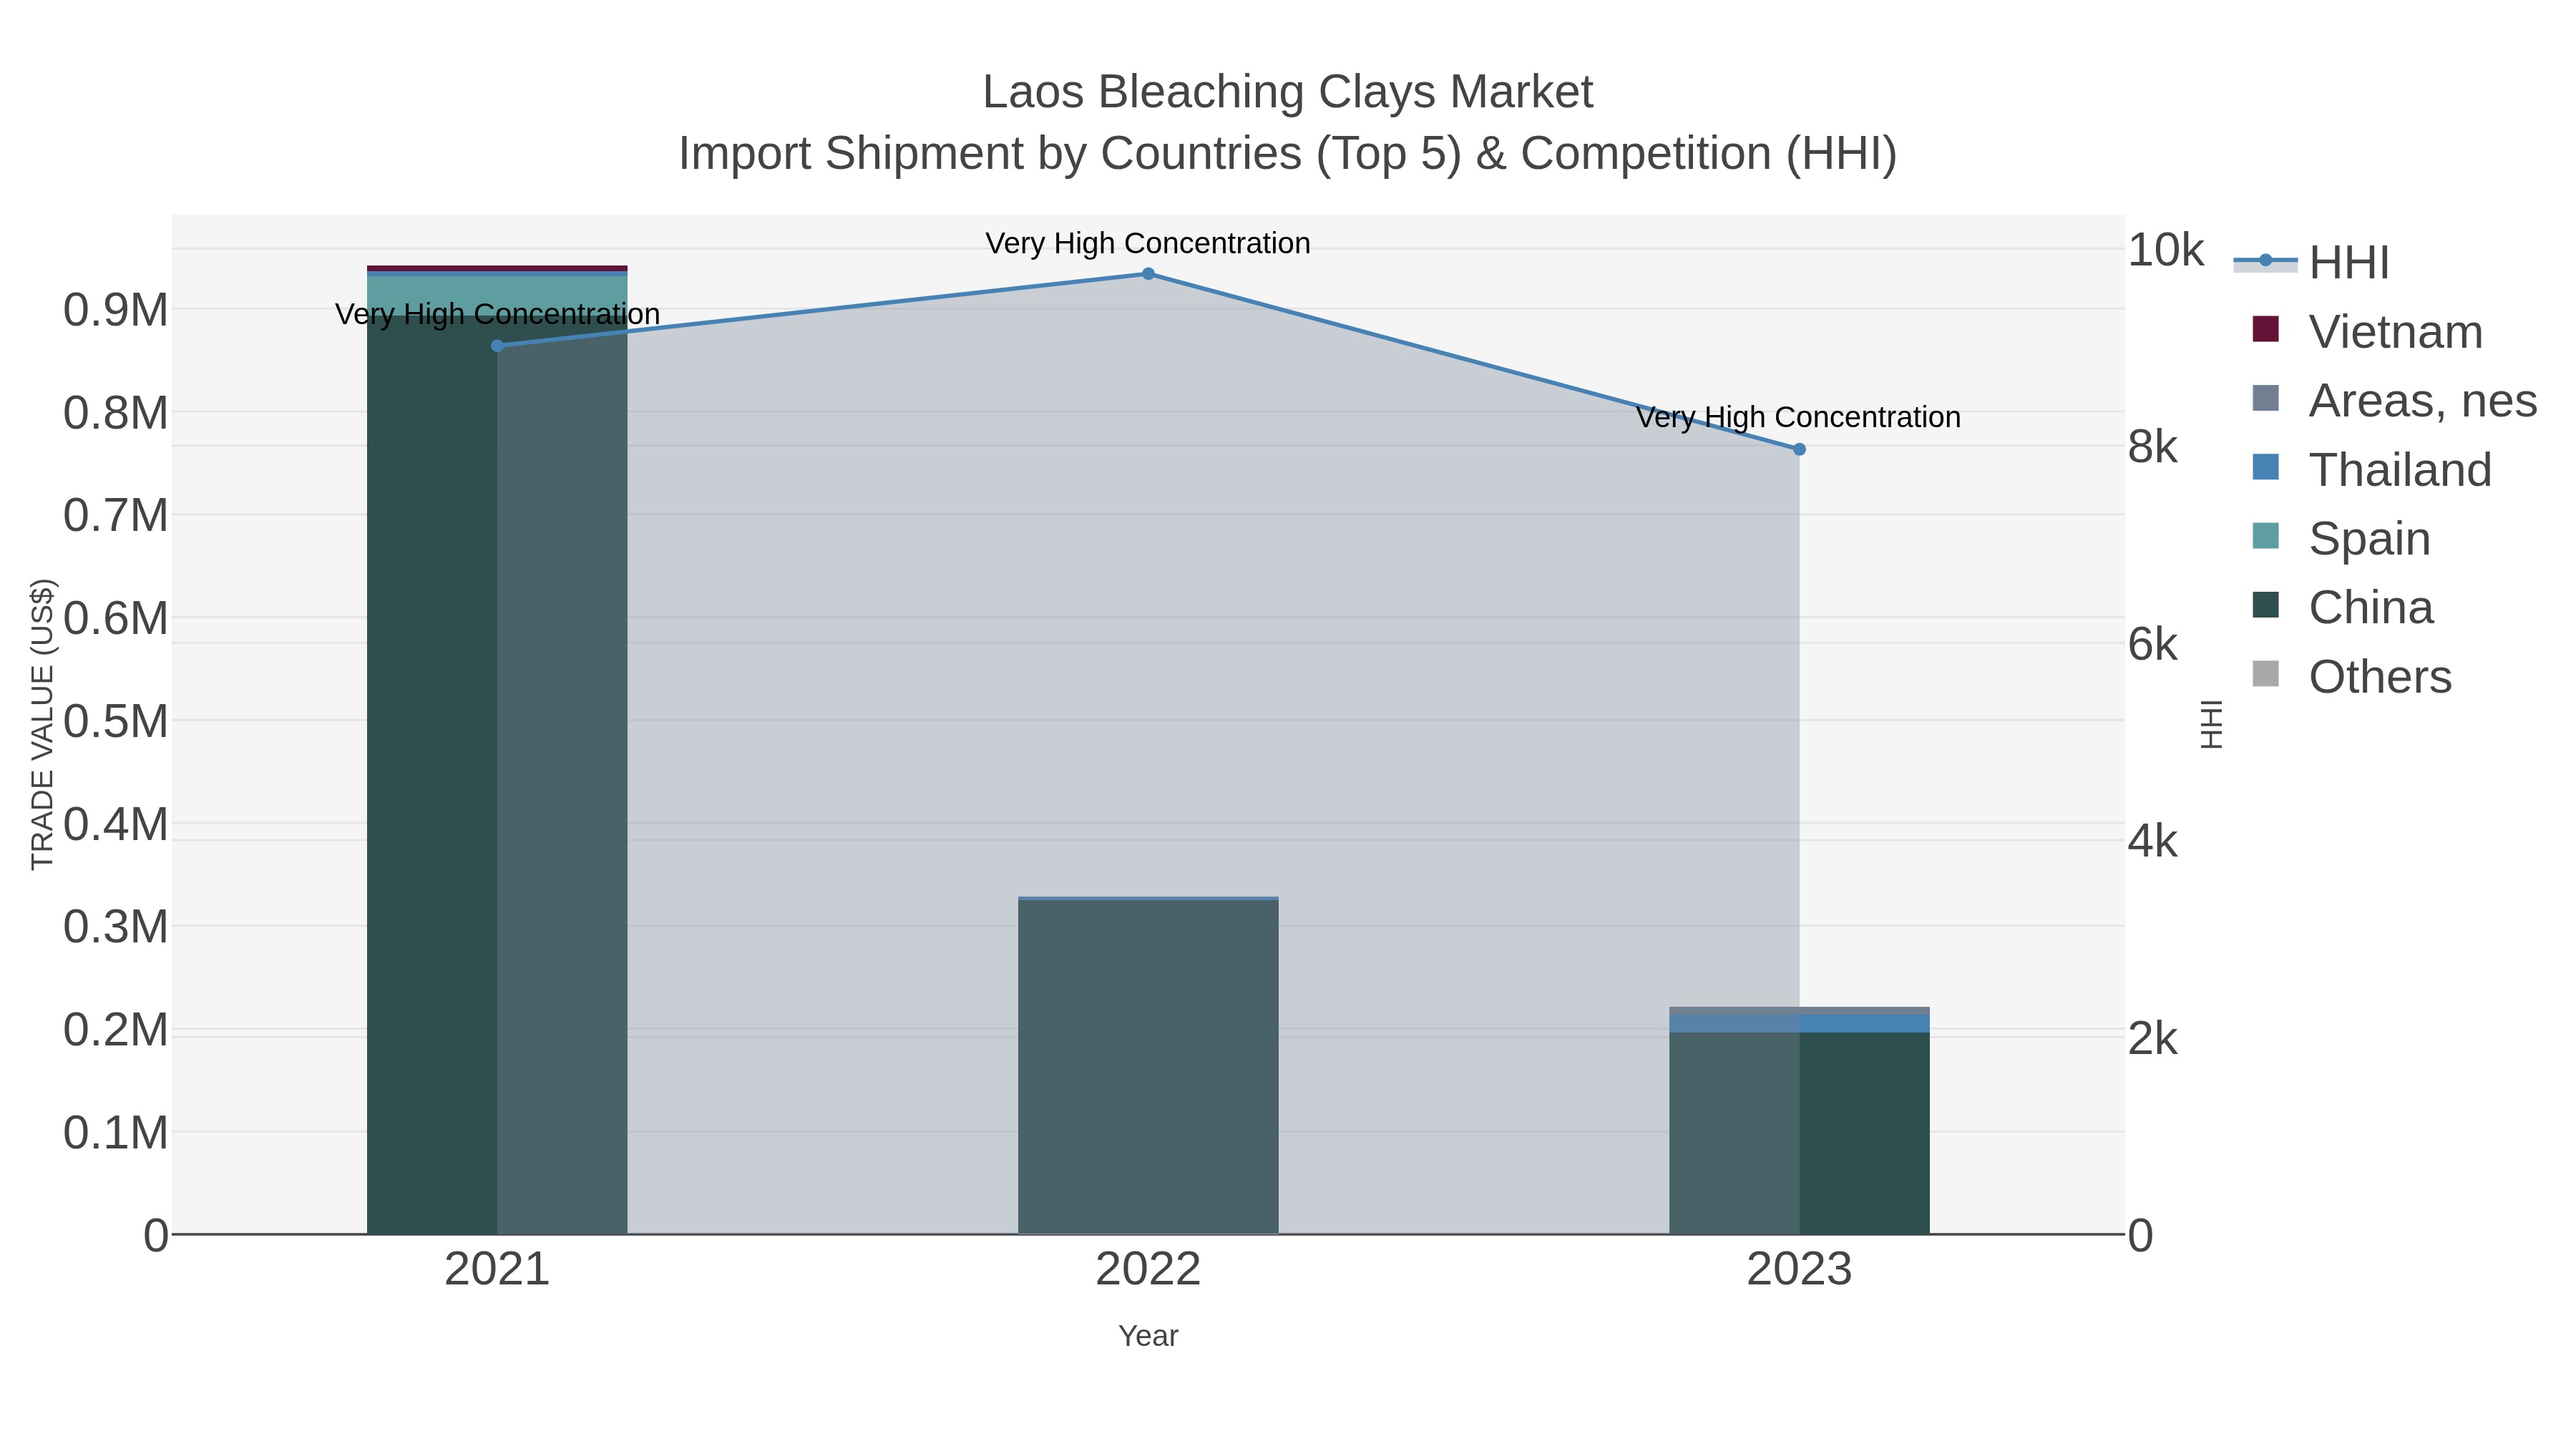This screenshot has height=1449, width=2576.
Task: Click the 10k right axis tick
Action: (2165, 250)
